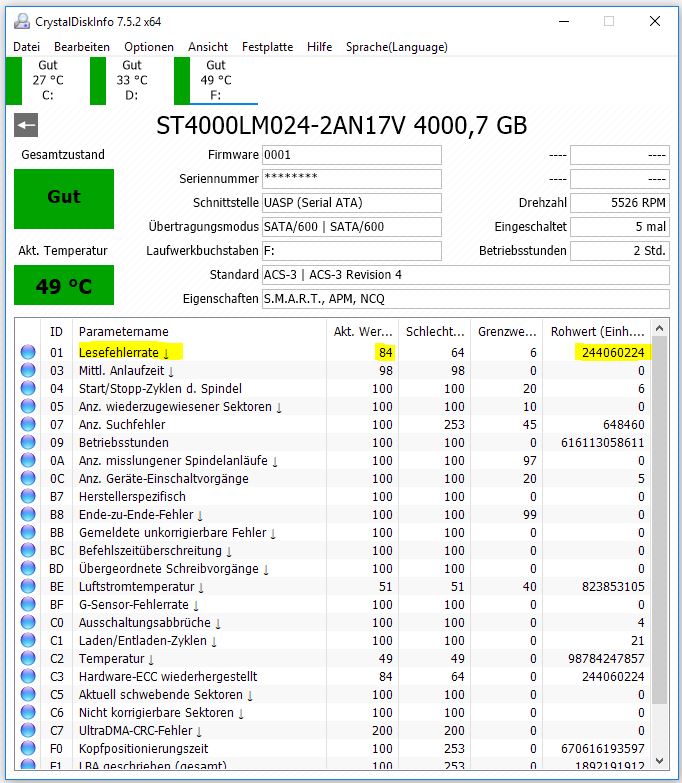Screen dimensions: 682x783
Task: Click the green Gut health status button
Action: pos(64,199)
